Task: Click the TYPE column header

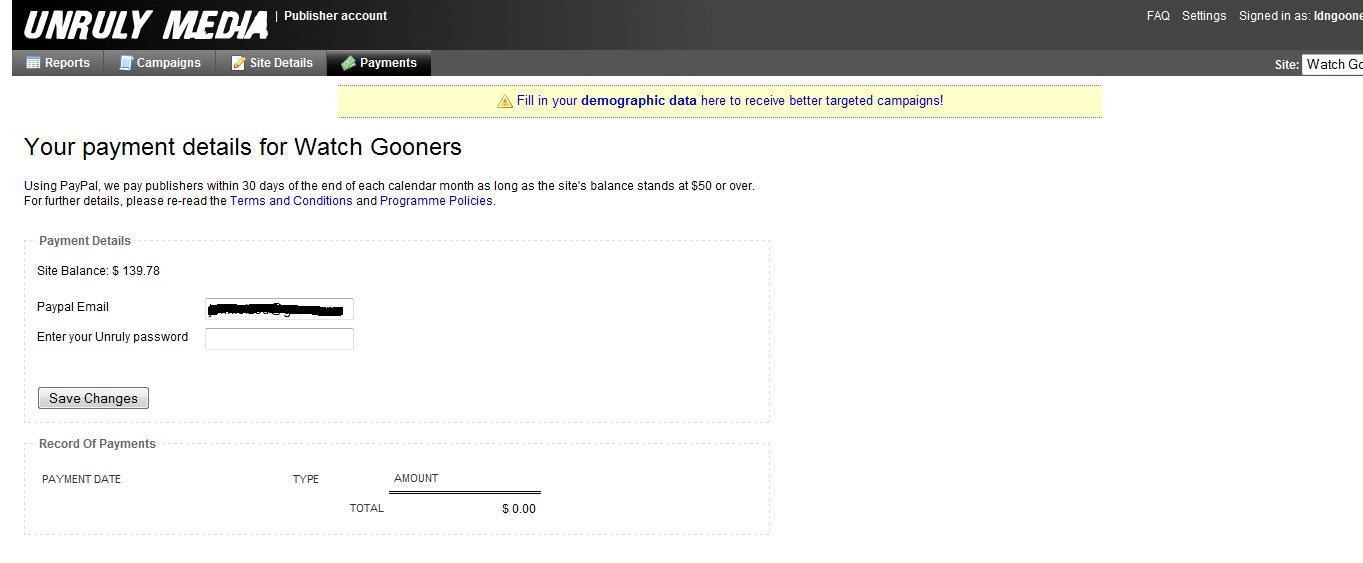Action: pos(306,480)
